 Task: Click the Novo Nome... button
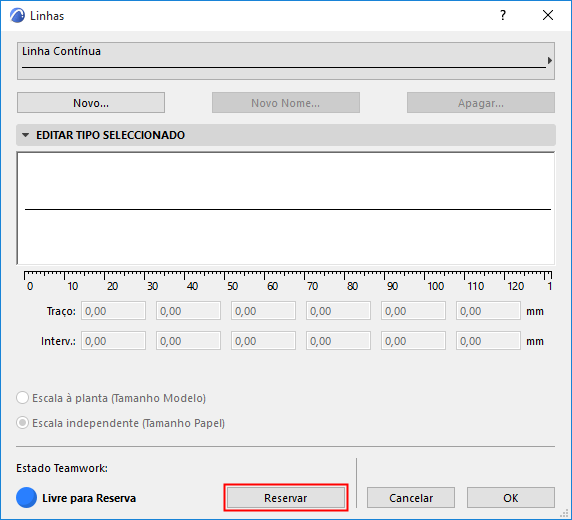286,103
